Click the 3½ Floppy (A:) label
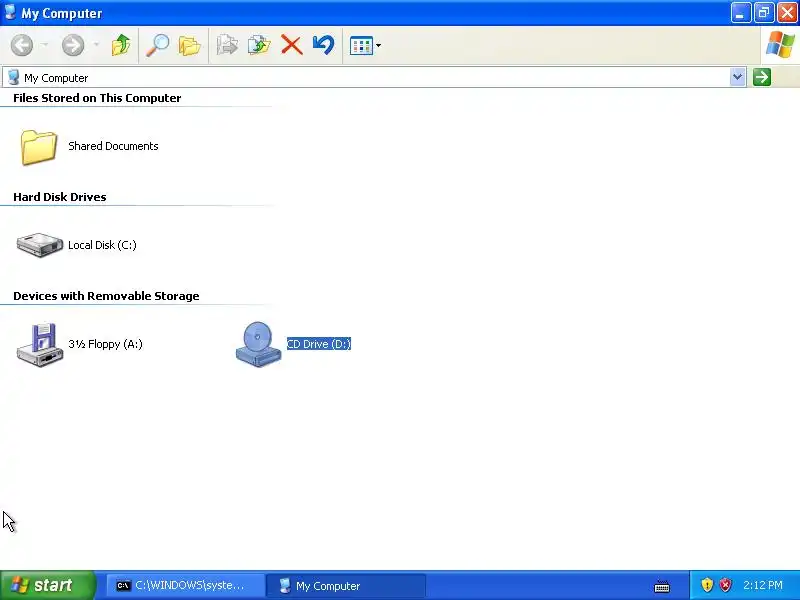The width and height of the screenshot is (800, 600). [105, 344]
